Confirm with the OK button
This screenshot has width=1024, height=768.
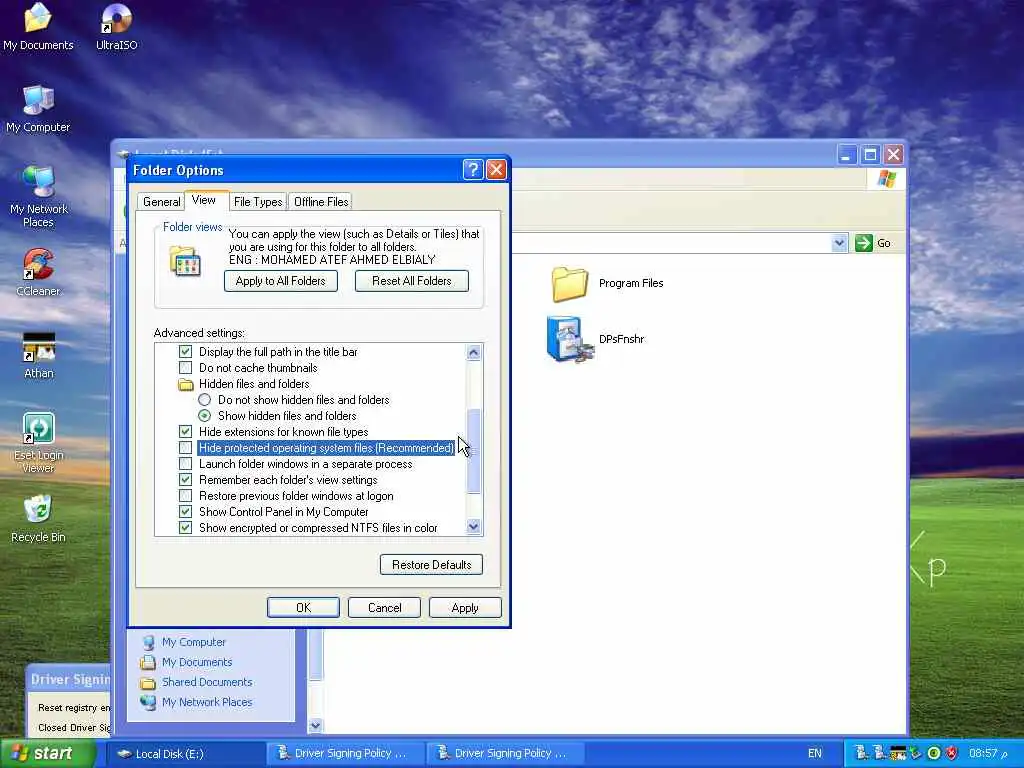(x=303, y=608)
